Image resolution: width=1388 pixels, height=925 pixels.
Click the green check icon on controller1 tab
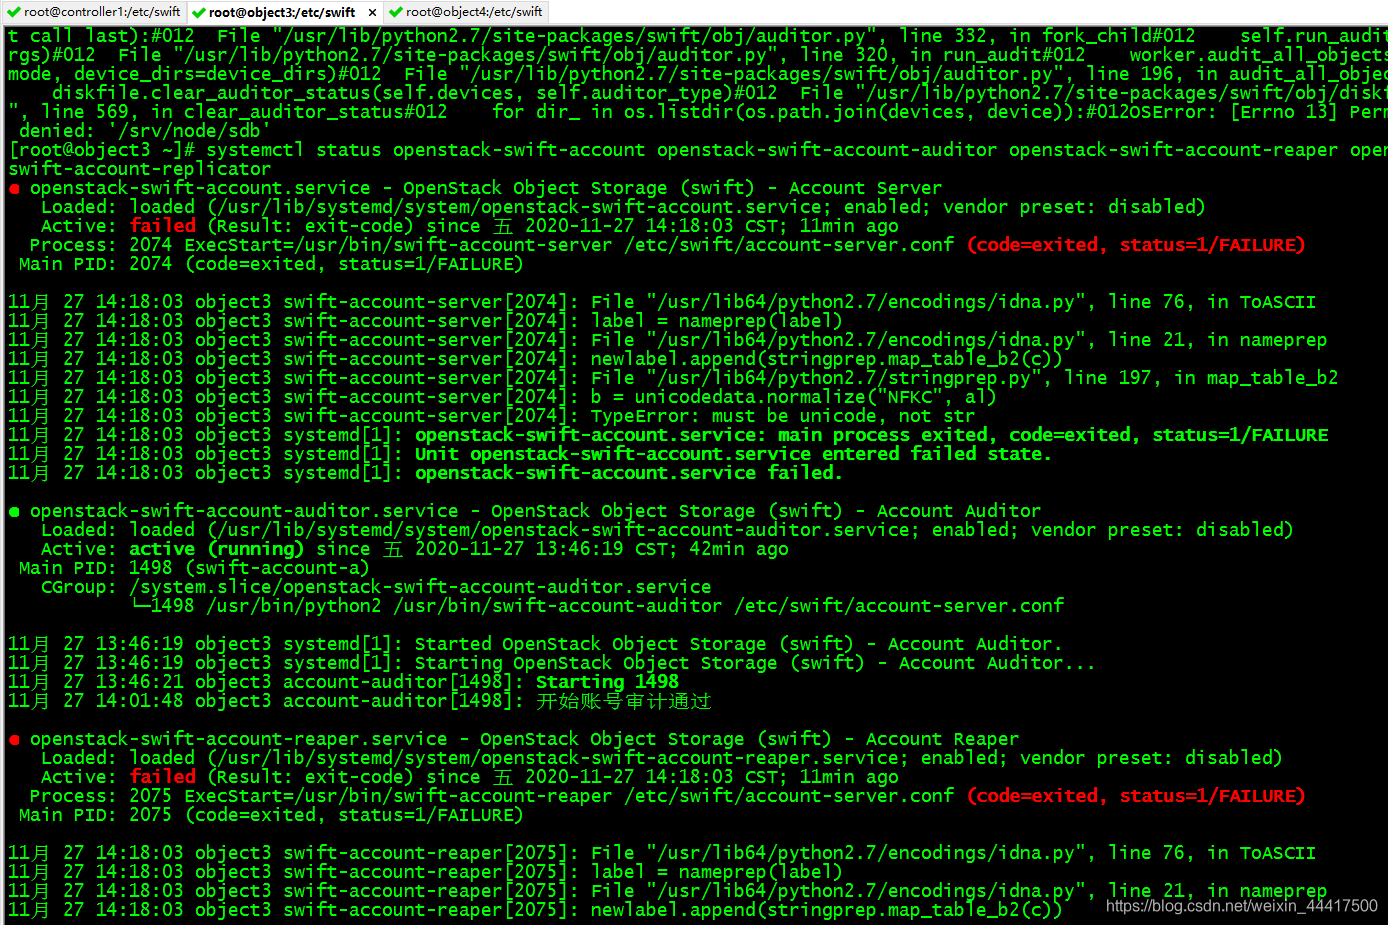click(13, 12)
